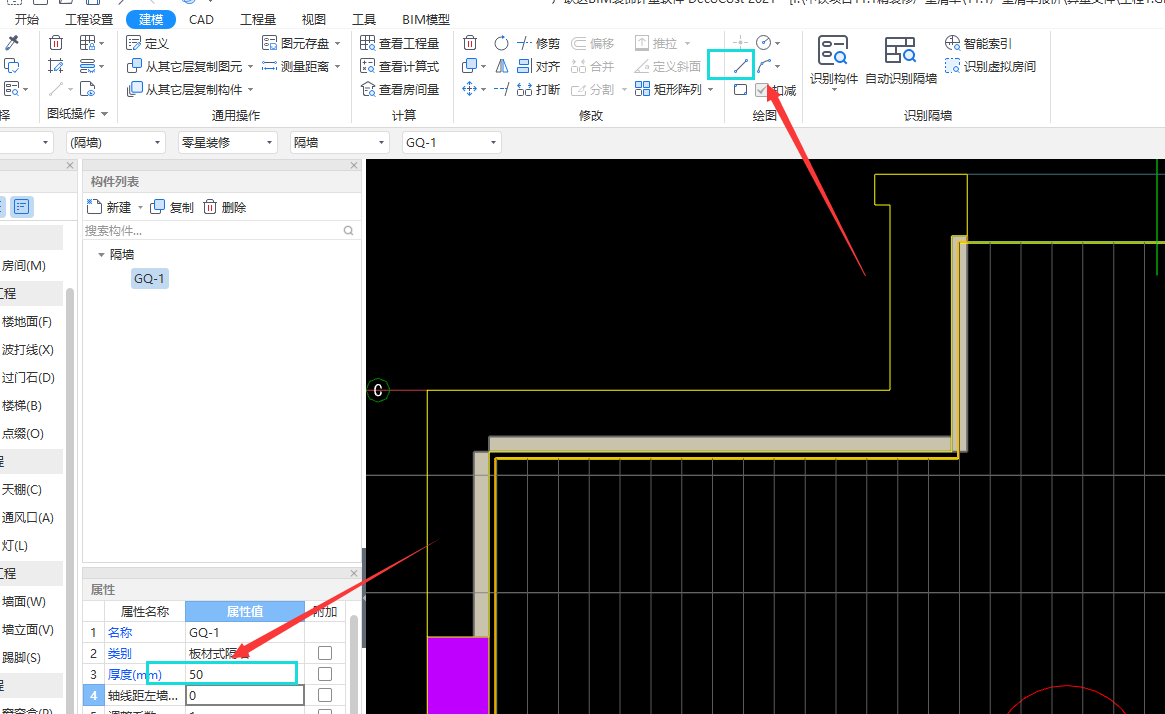Close the 属性 panel

click(354, 573)
